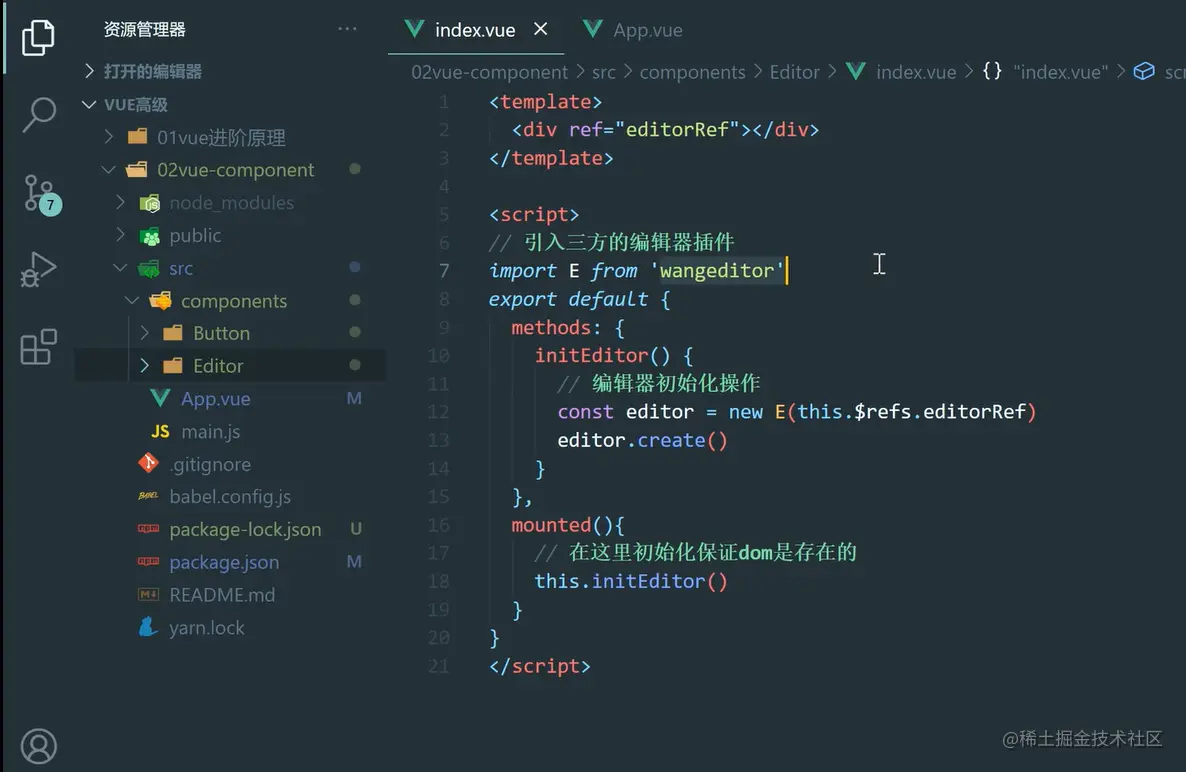1186x772 pixels.
Task: Click the babel icon of babel.config.js
Action: pos(148,496)
